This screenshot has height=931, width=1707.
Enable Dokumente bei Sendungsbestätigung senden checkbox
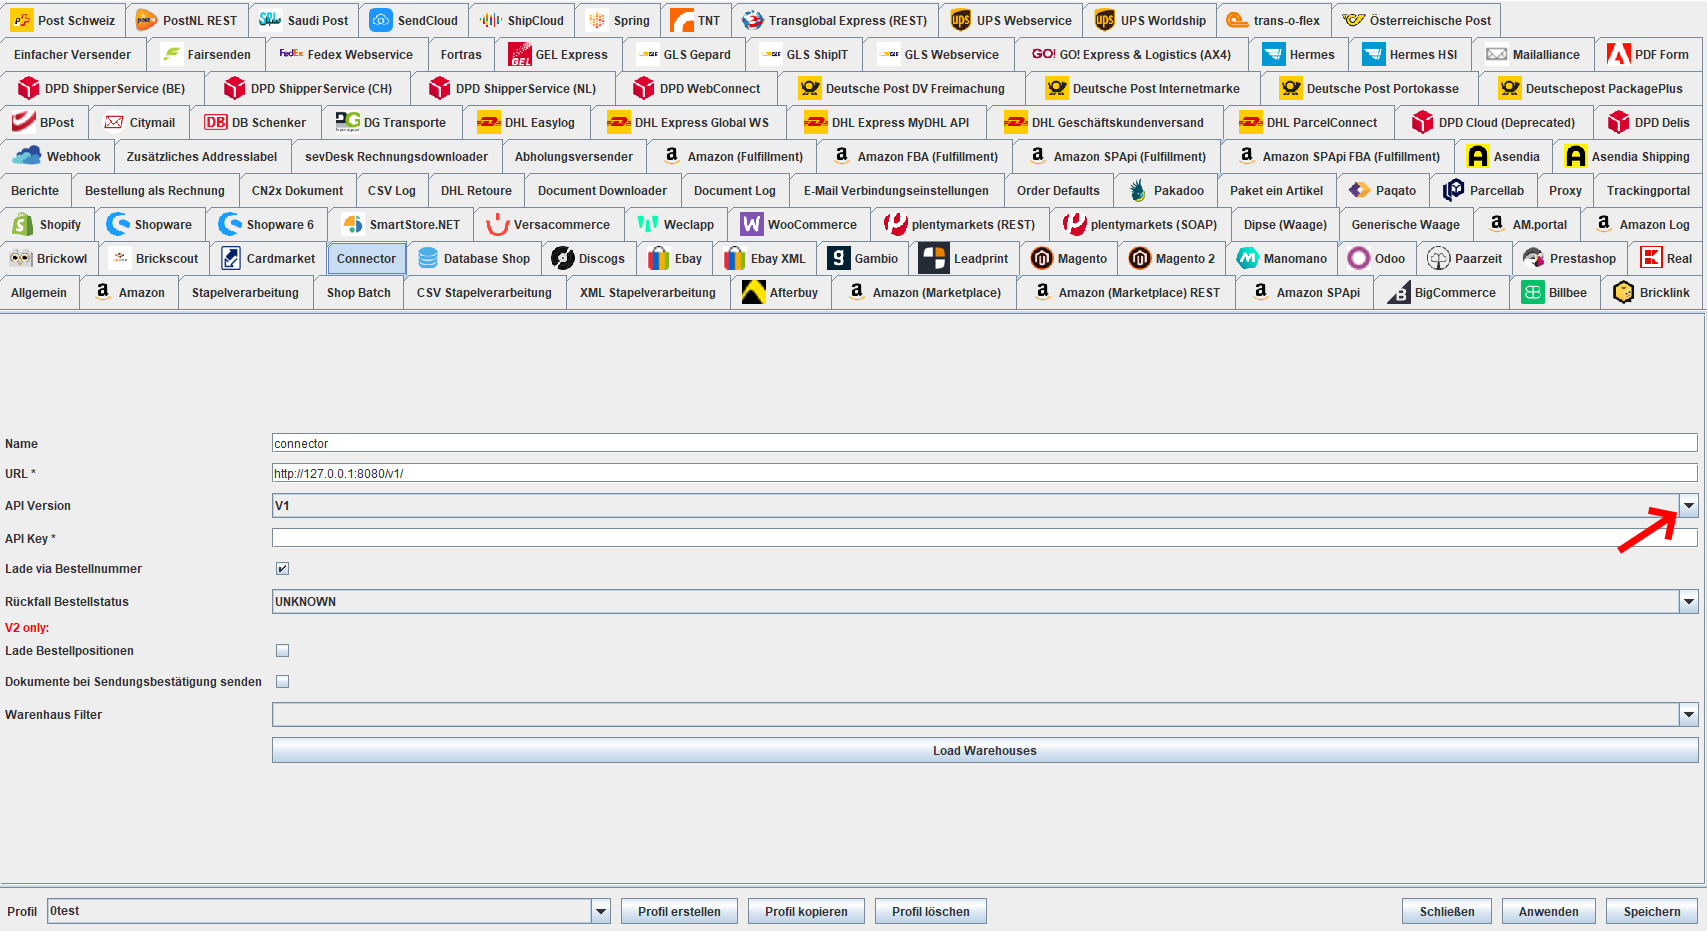tap(283, 681)
